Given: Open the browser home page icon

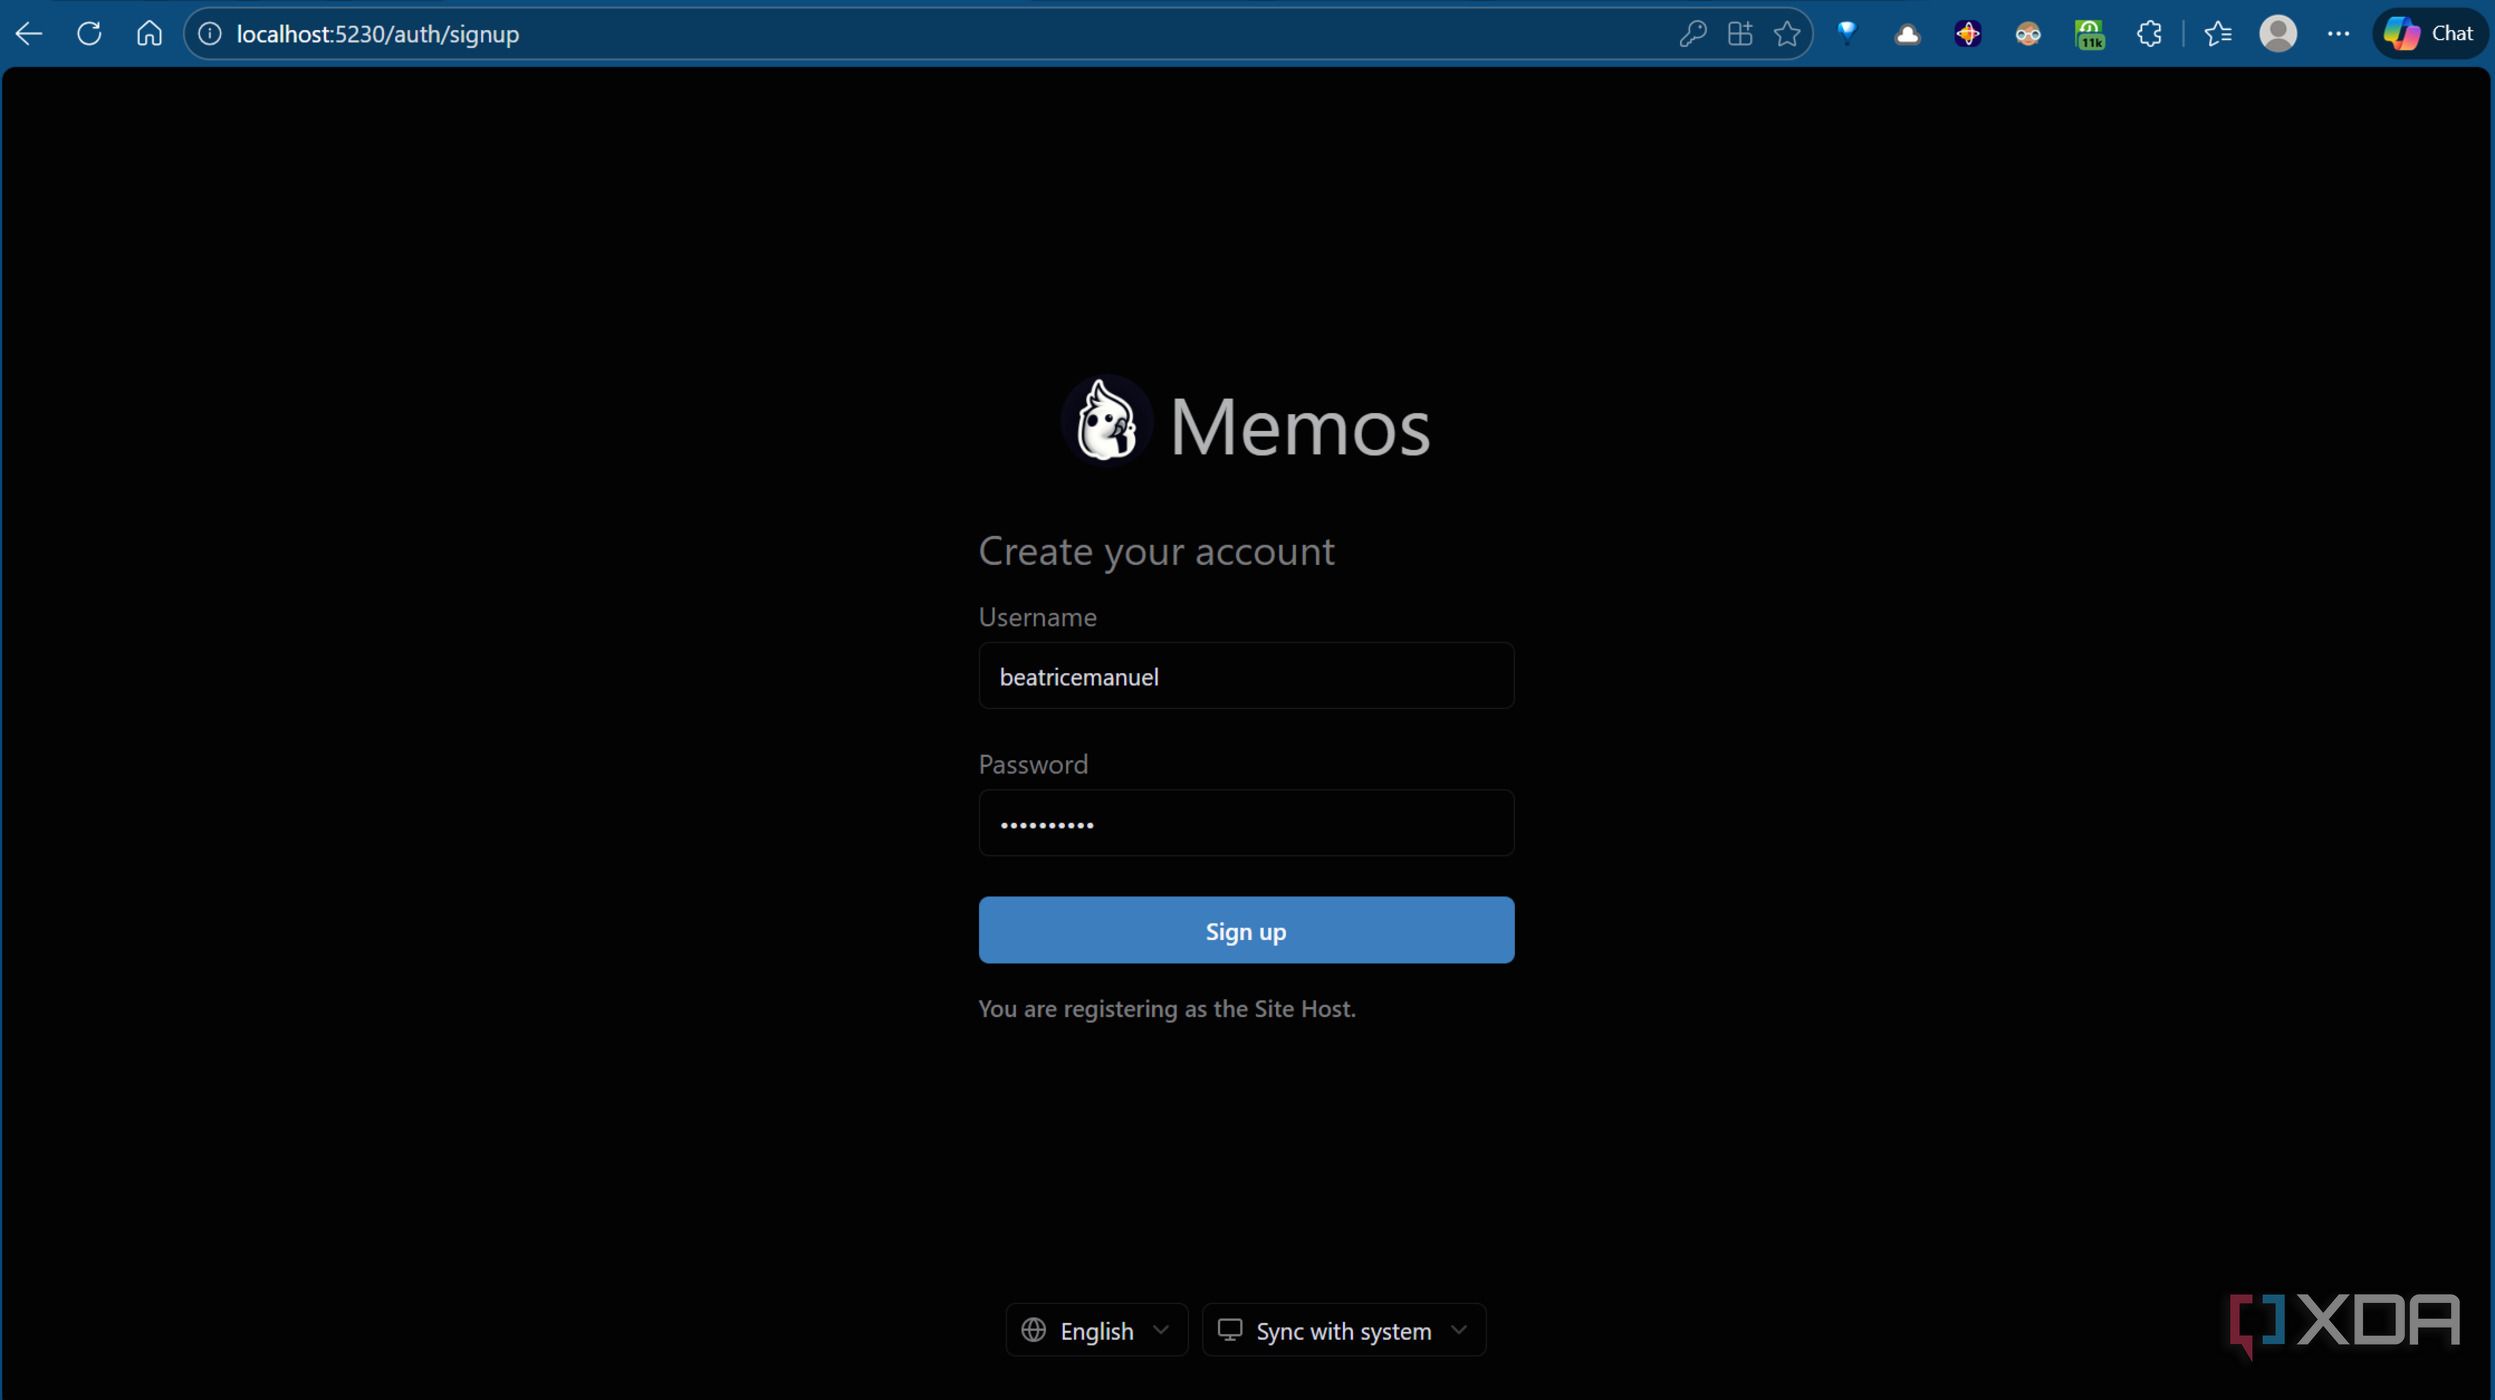Looking at the screenshot, I should coord(149,34).
